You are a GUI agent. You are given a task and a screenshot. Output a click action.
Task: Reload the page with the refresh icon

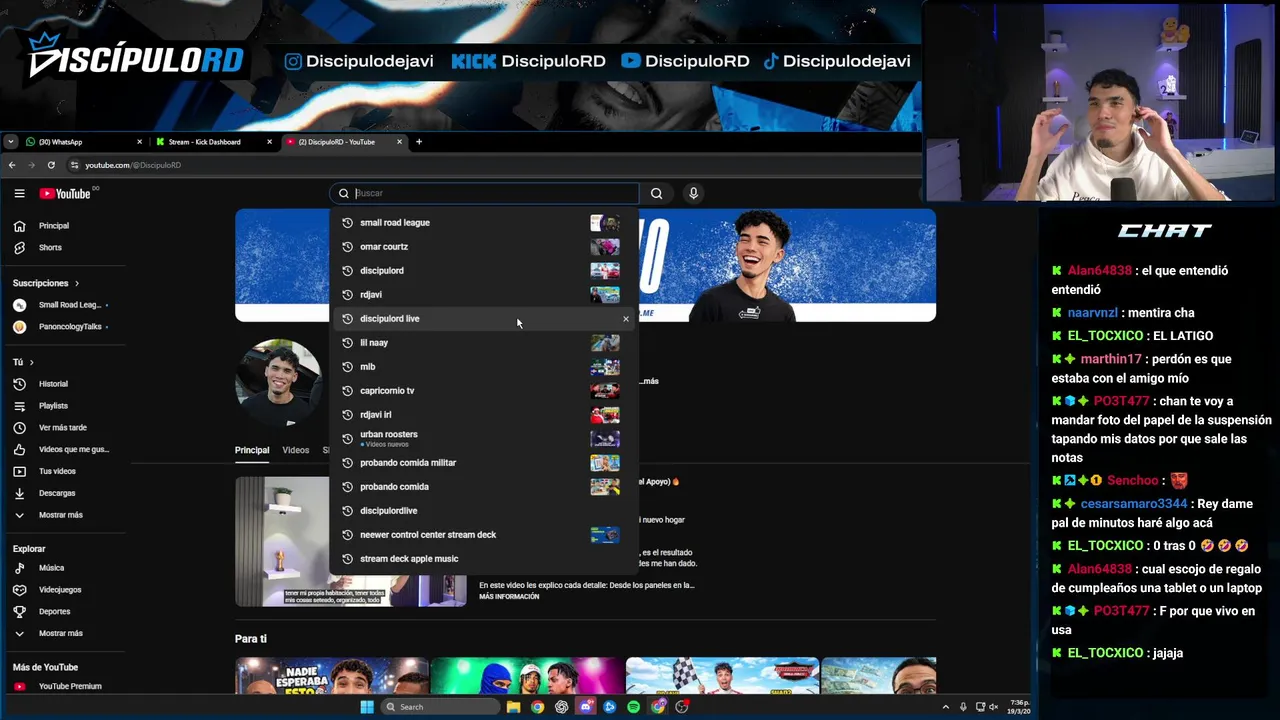(x=51, y=165)
